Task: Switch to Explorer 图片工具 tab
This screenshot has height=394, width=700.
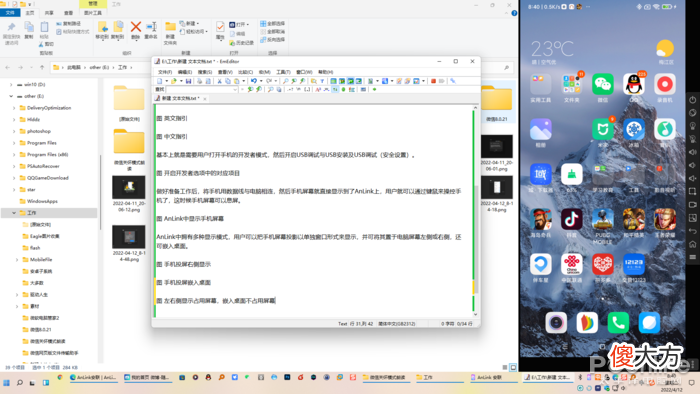Action: [x=93, y=13]
